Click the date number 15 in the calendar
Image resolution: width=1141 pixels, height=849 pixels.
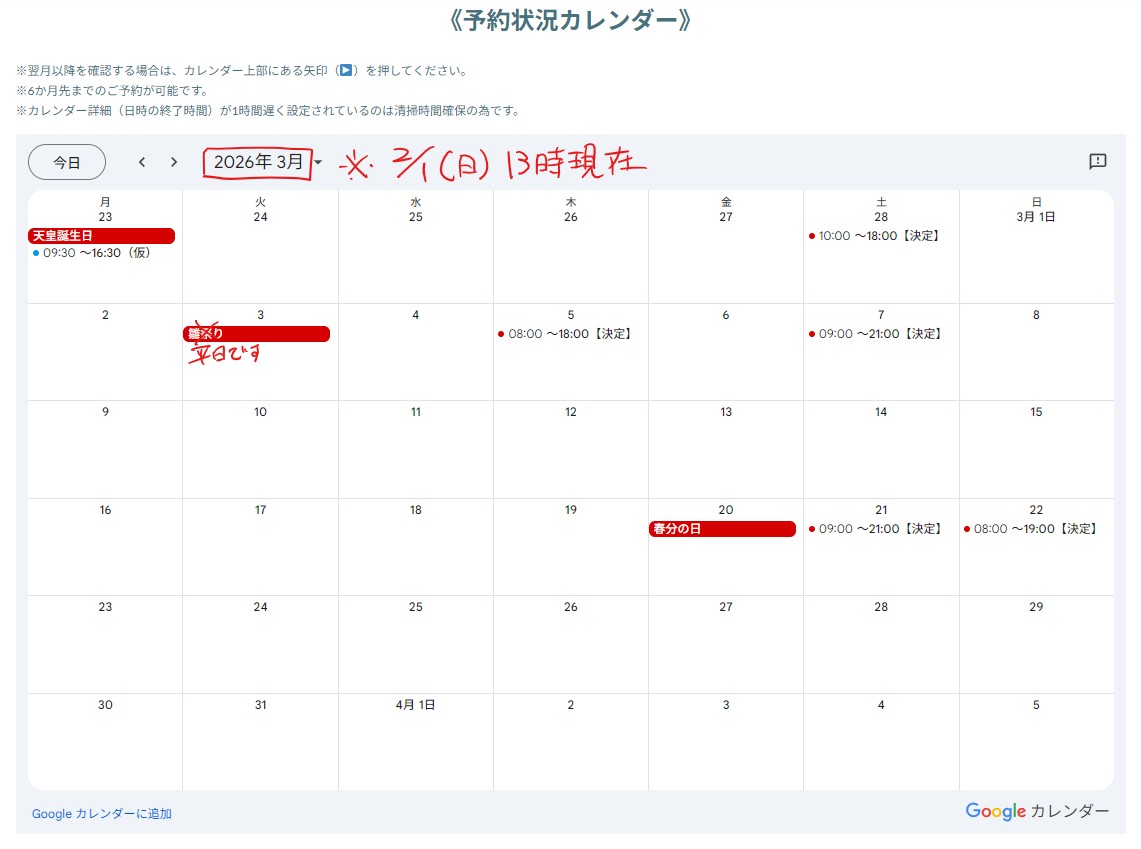(1036, 412)
